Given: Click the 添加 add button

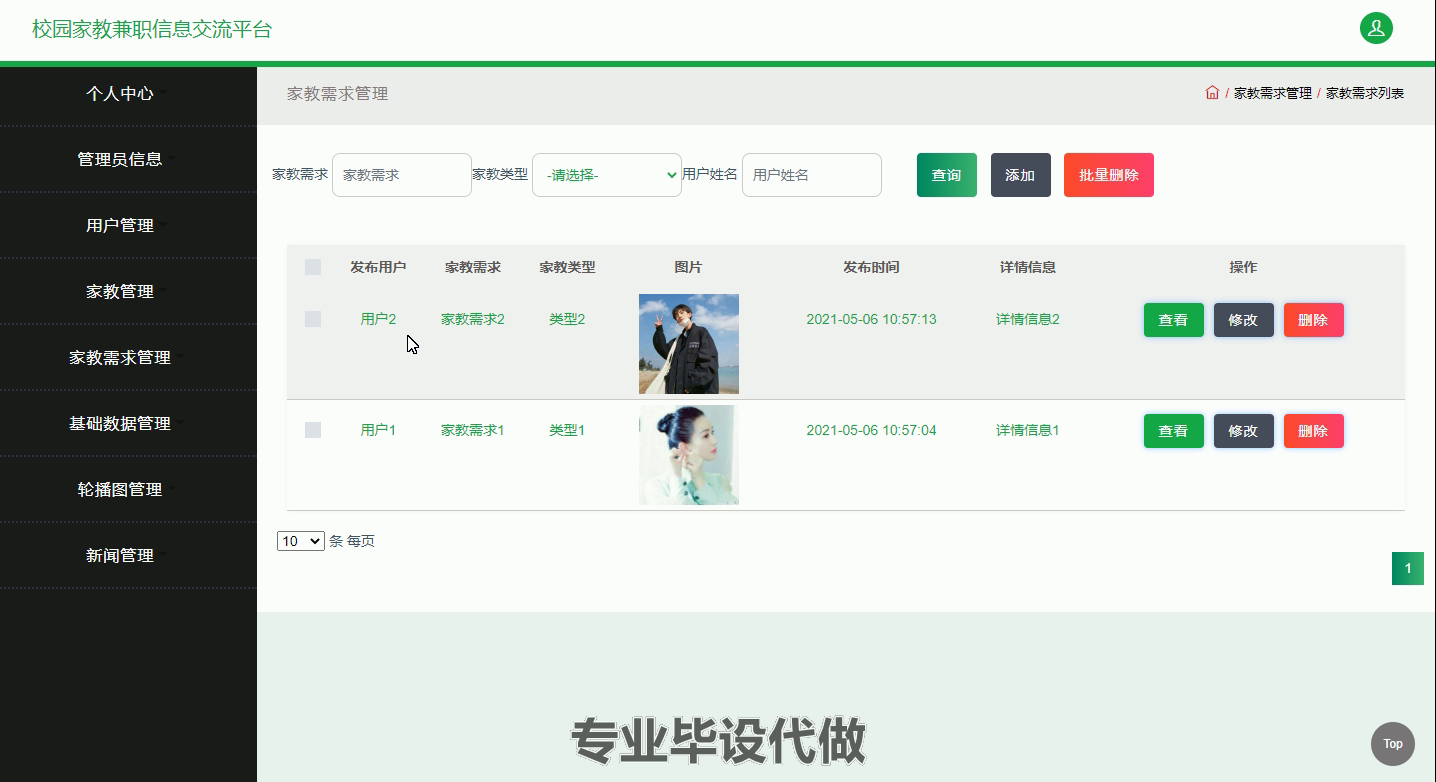Looking at the screenshot, I should 1021,175.
